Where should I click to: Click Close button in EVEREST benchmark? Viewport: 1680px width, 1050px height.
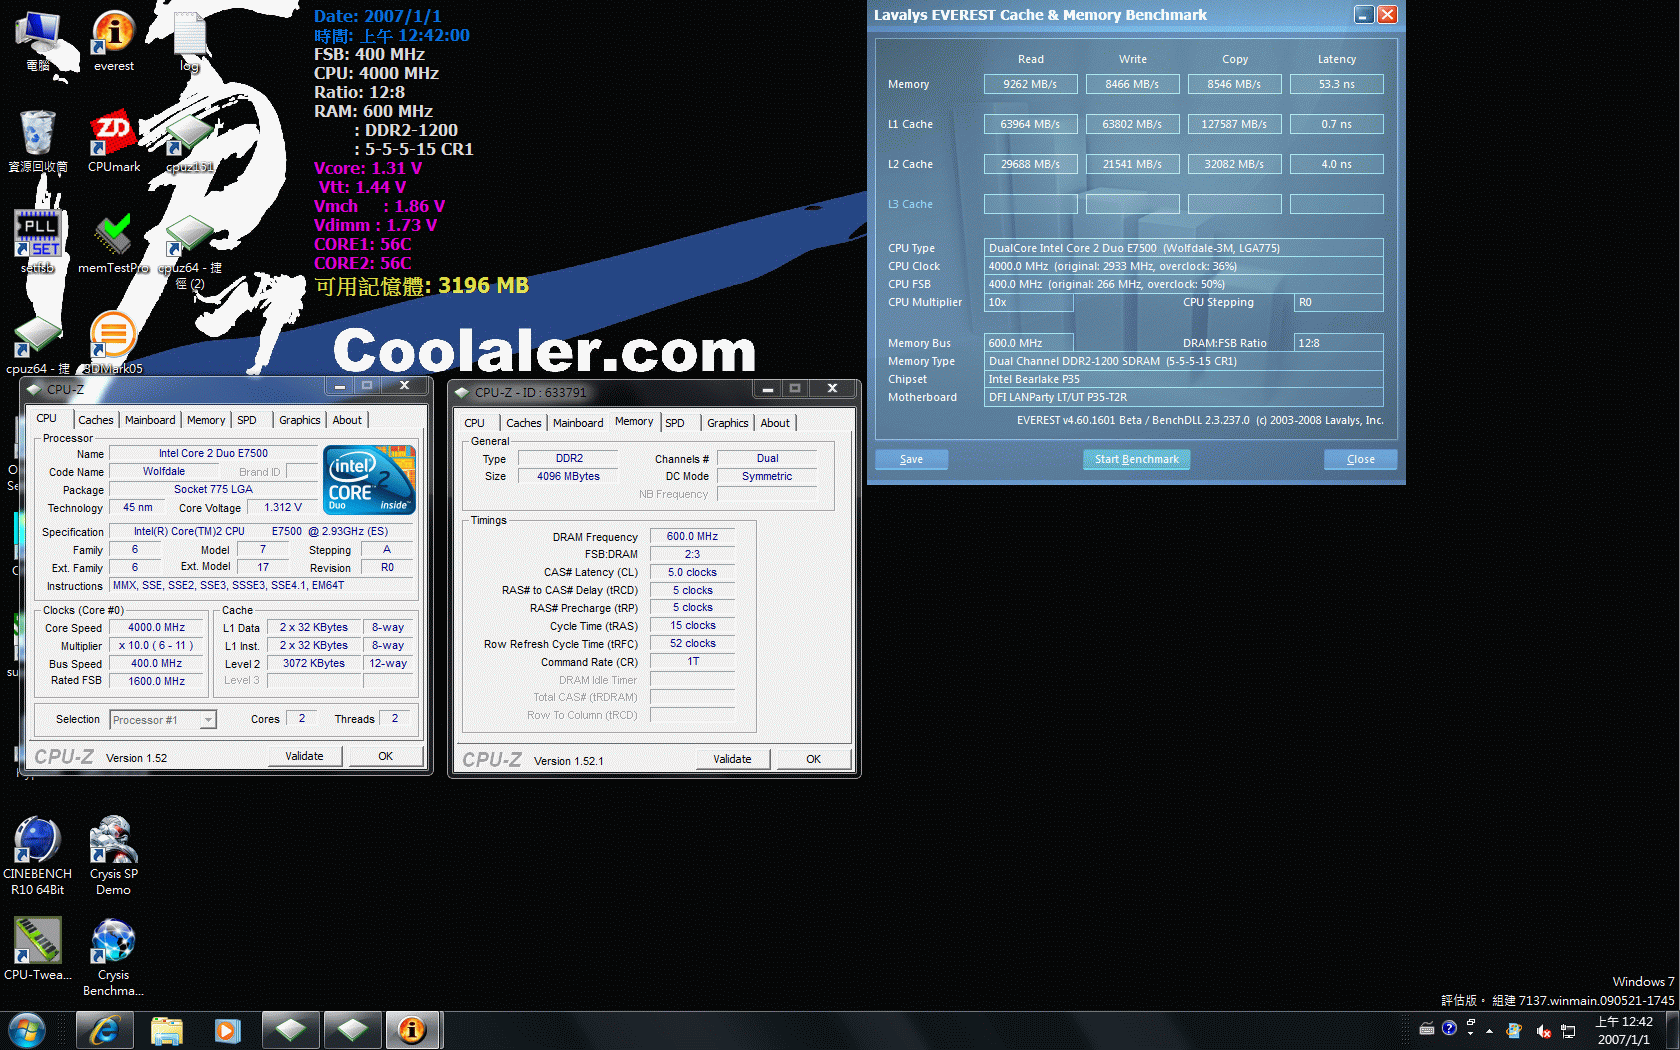point(1360,459)
